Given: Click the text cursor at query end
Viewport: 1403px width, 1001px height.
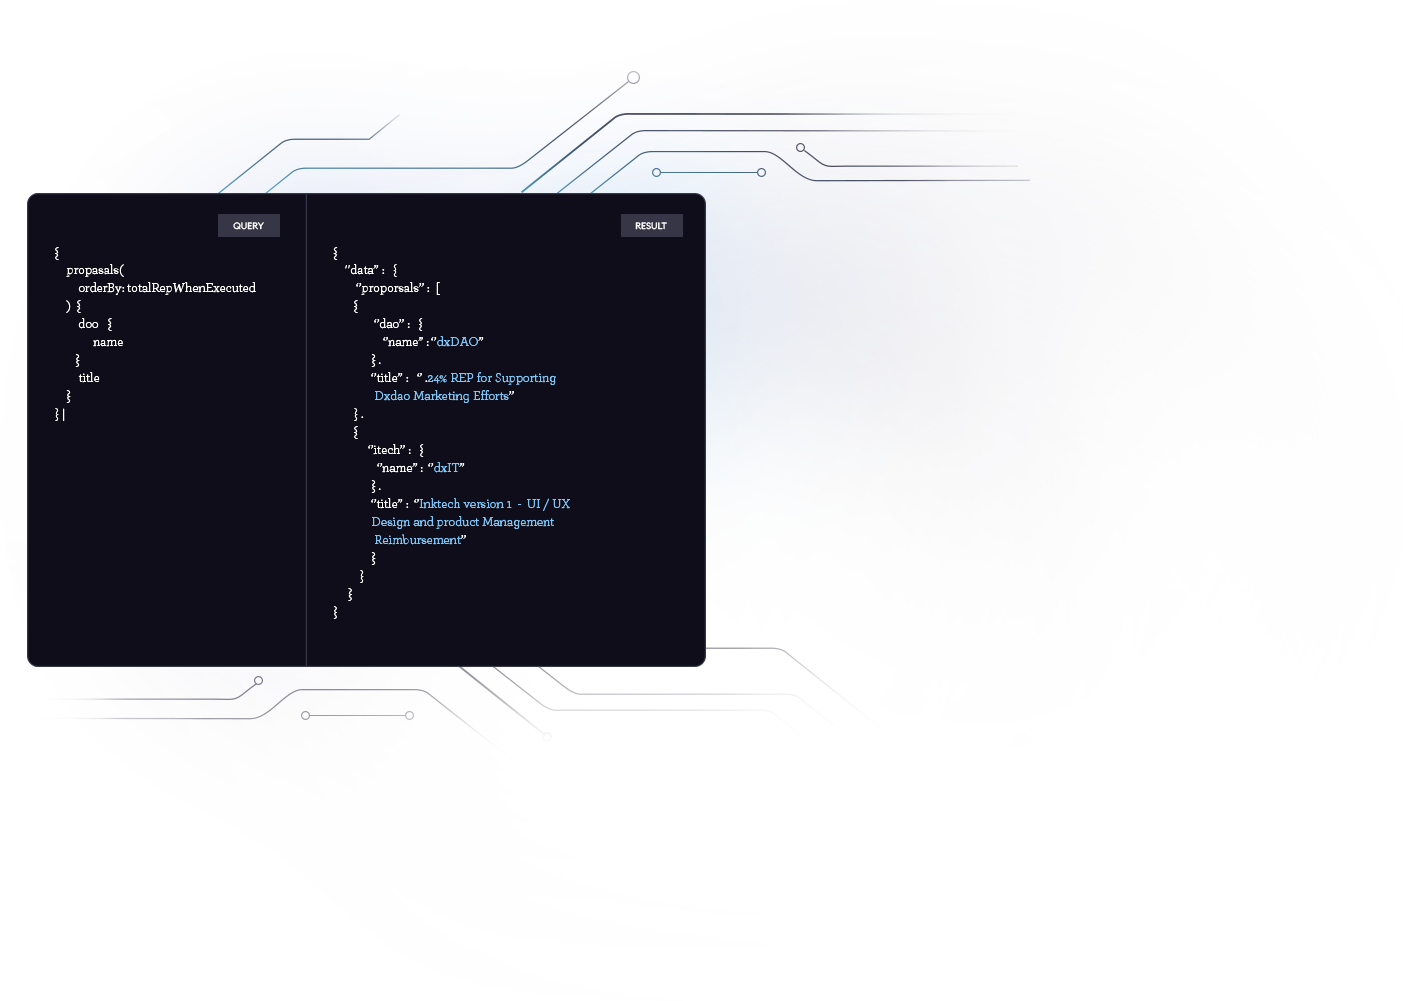Looking at the screenshot, I should (x=64, y=414).
